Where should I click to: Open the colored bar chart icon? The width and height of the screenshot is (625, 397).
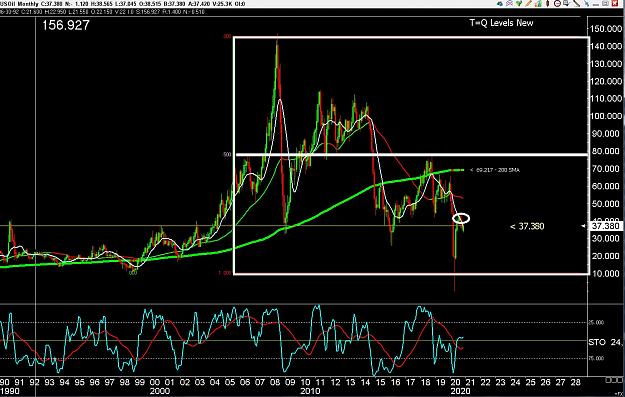tap(538, 4)
